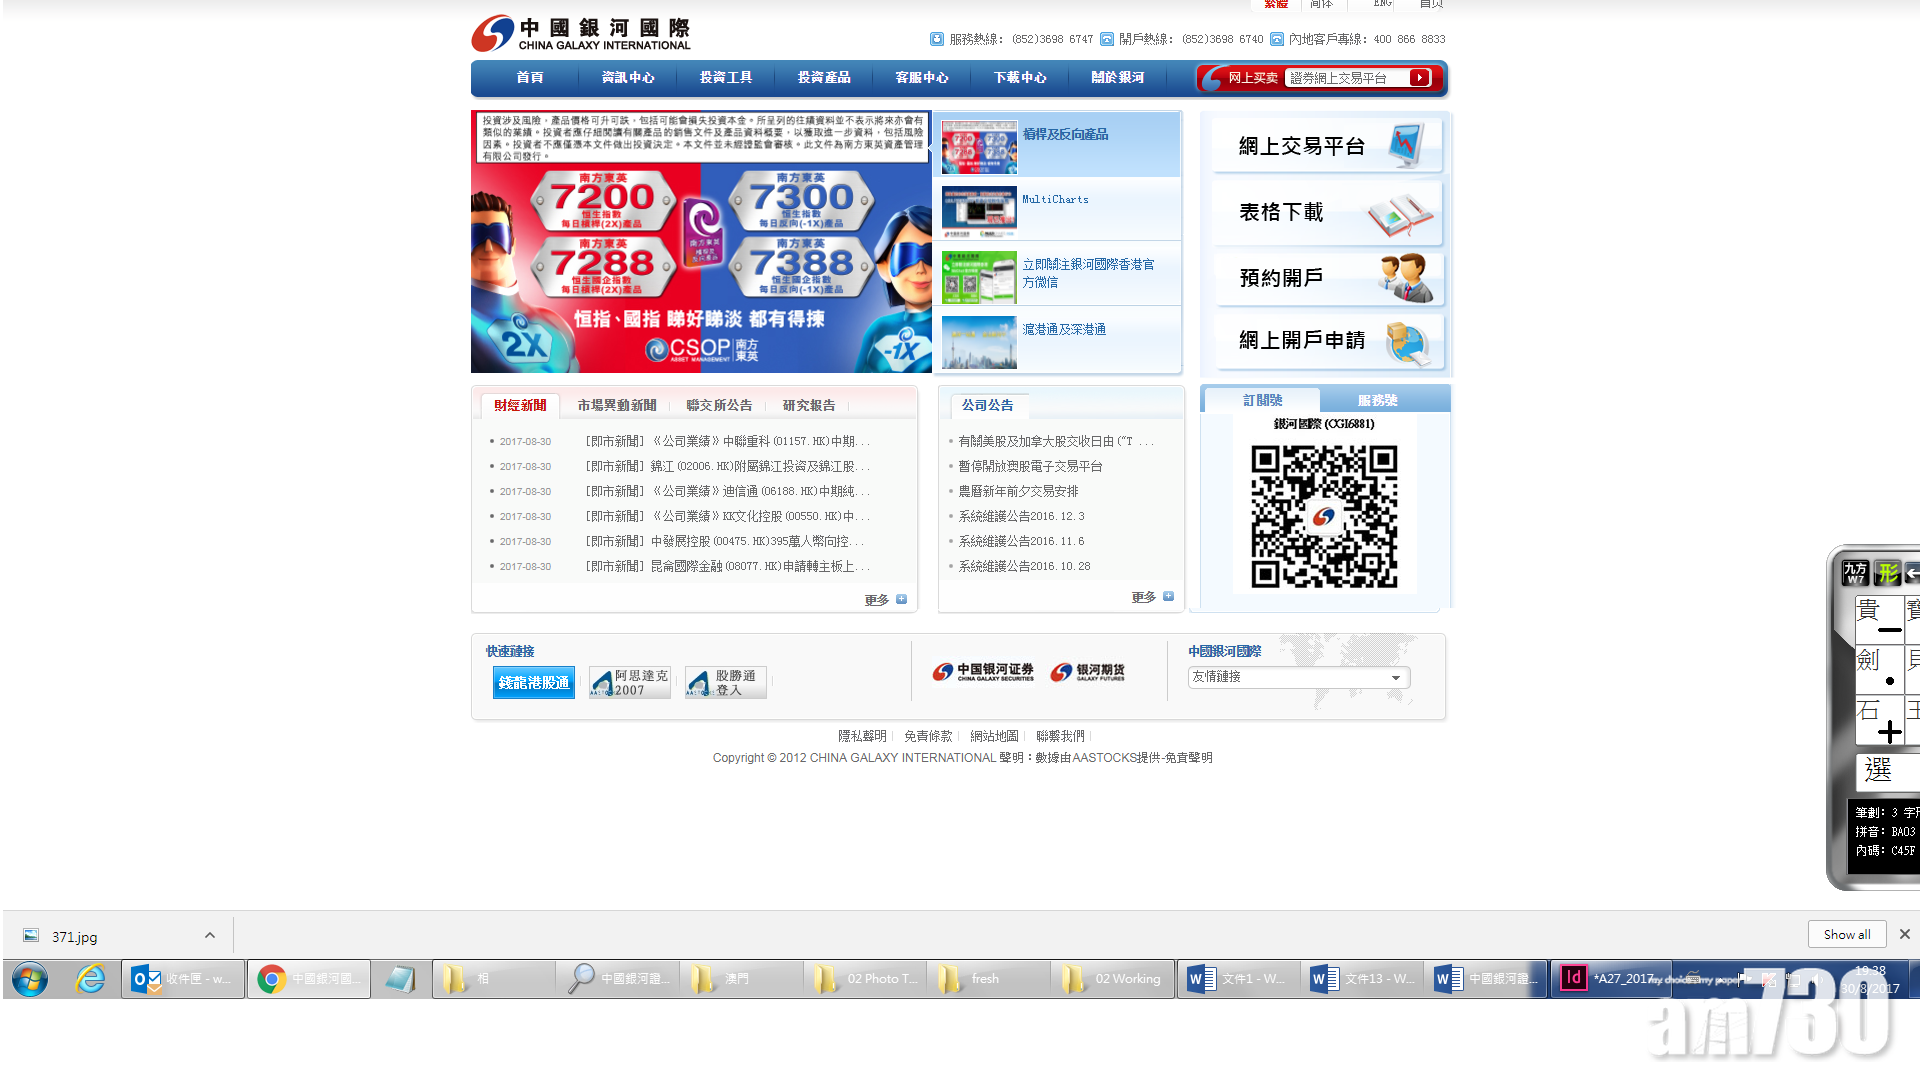
Task: Click the 槓桿及反向產品 thumbnail
Action: [x=979, y=147]
